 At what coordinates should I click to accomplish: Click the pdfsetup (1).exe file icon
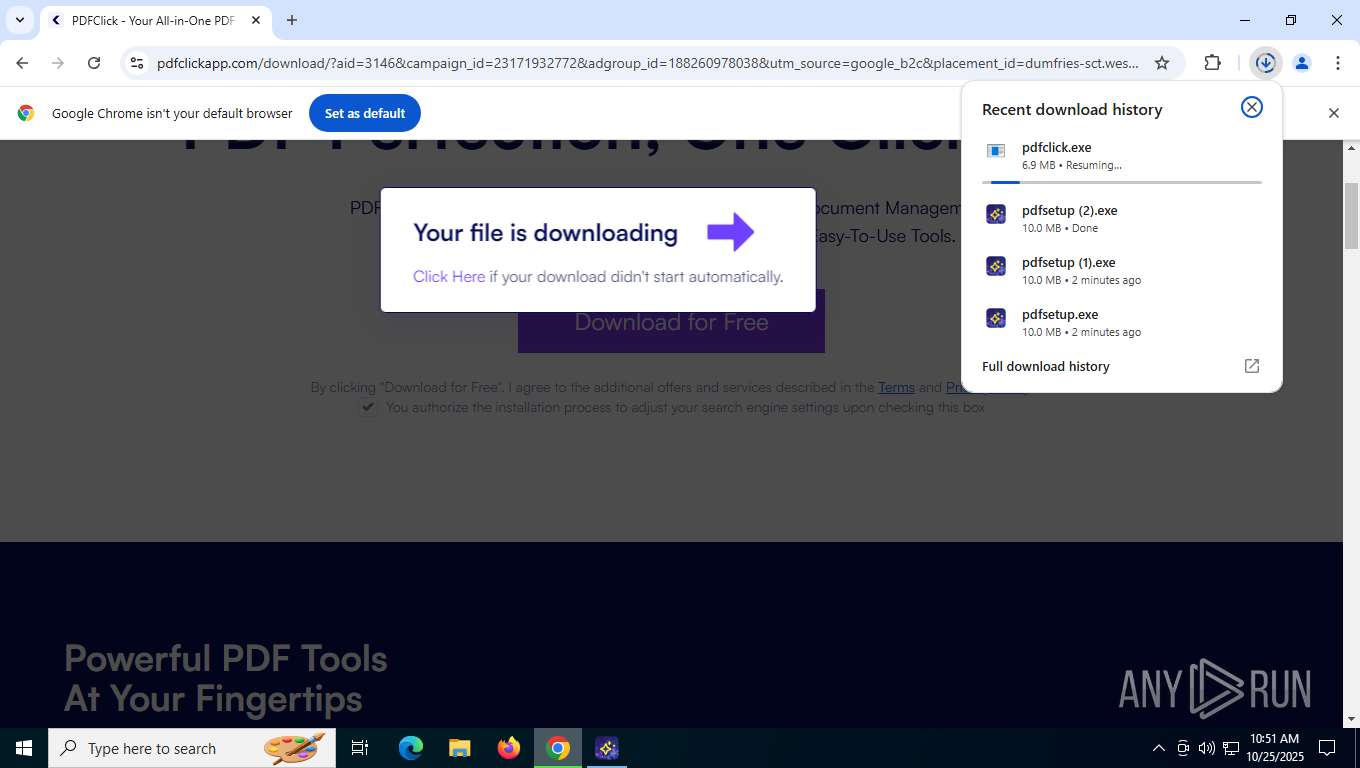click(996, 266)
